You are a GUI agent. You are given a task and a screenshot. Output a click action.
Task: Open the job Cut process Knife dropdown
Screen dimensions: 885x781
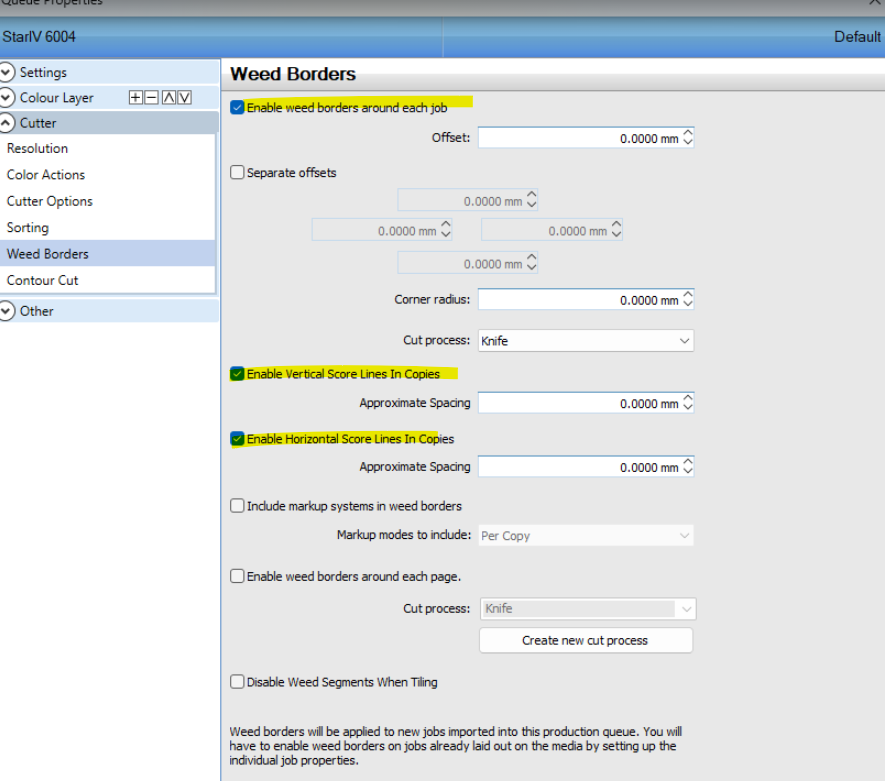586,341
